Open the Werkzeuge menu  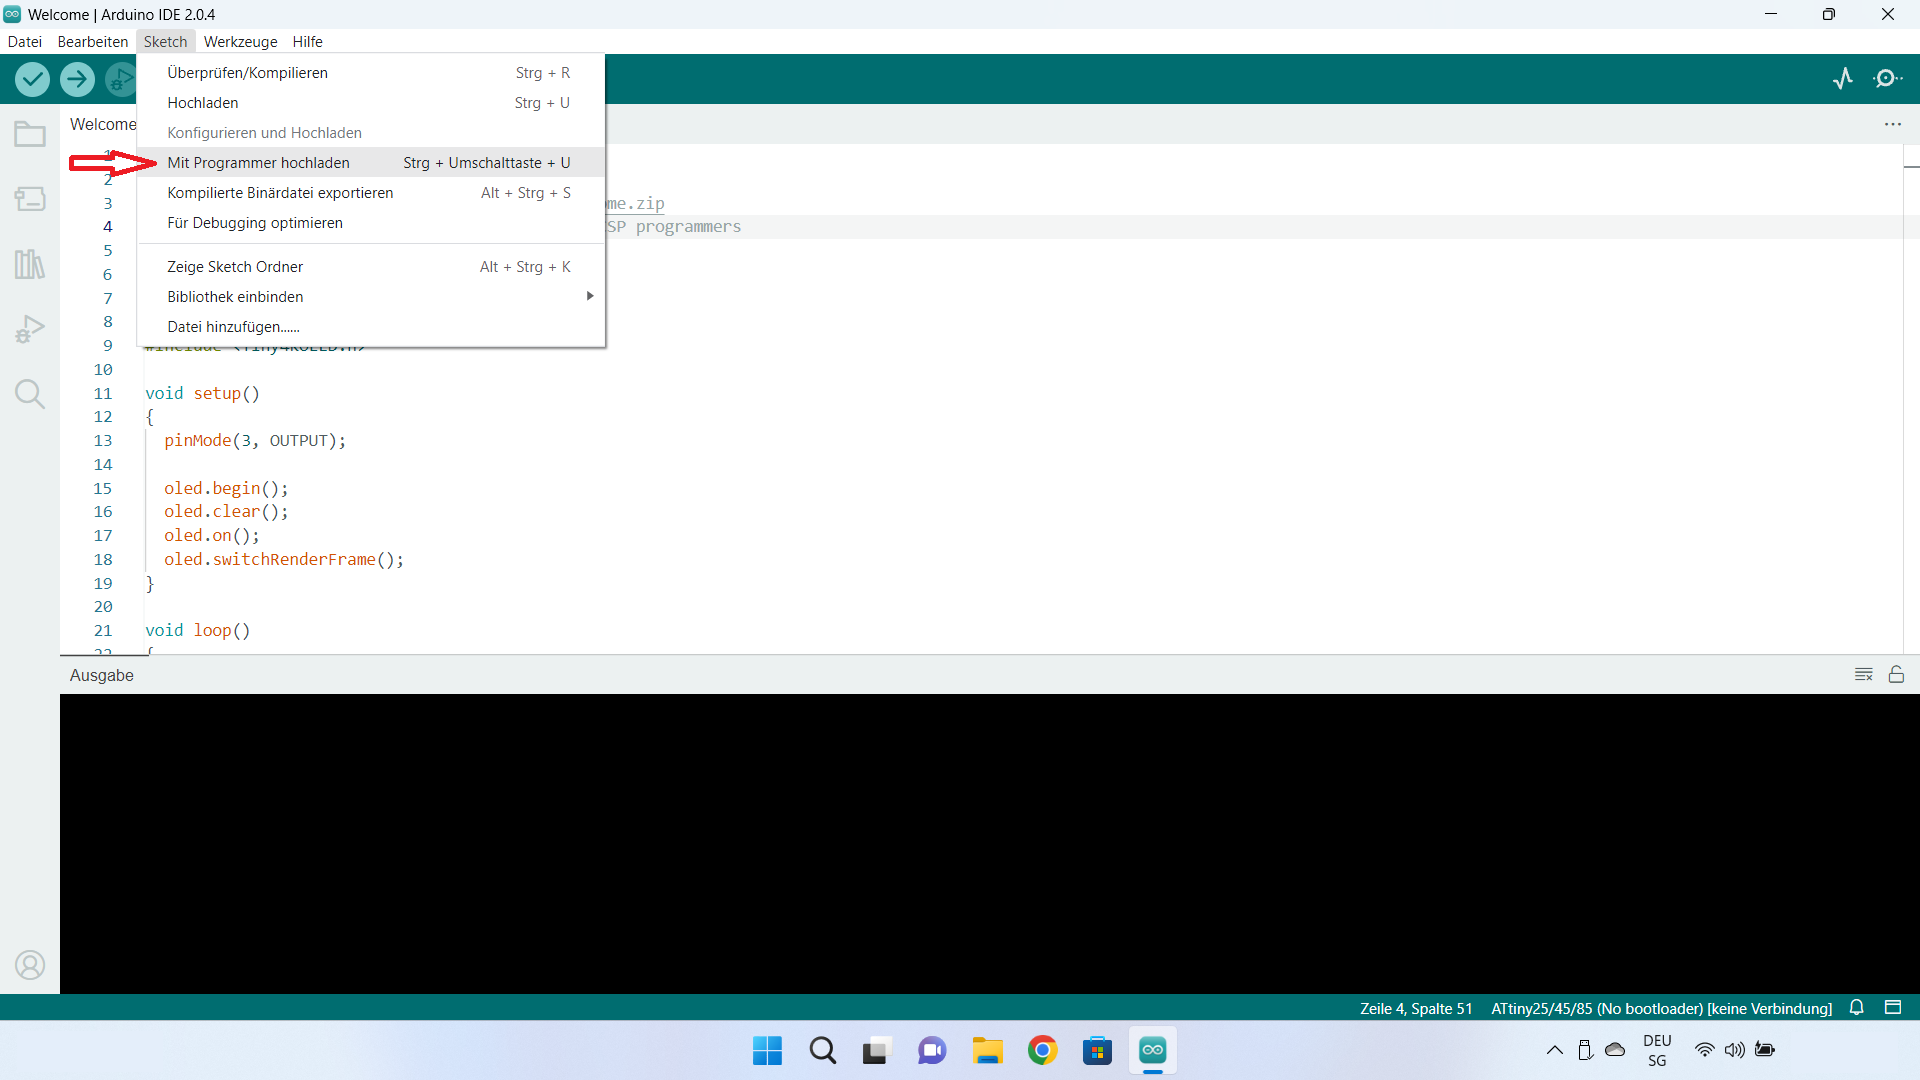(240, 42)
